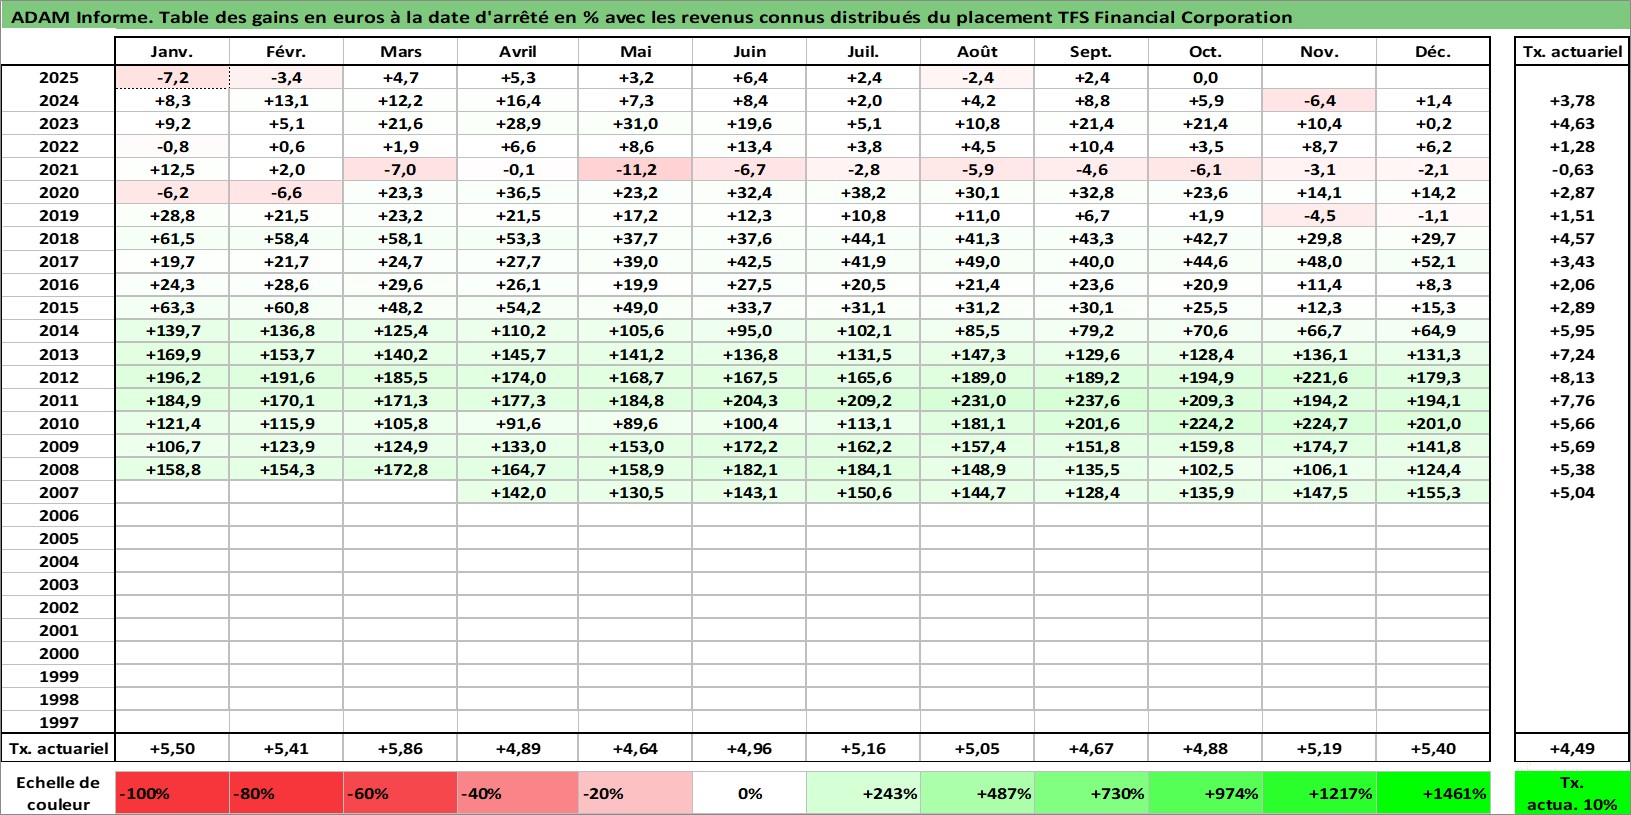This screenshot has height=815, width=1631.
Task: Select the Janv. column header
Action: (172, 51)
